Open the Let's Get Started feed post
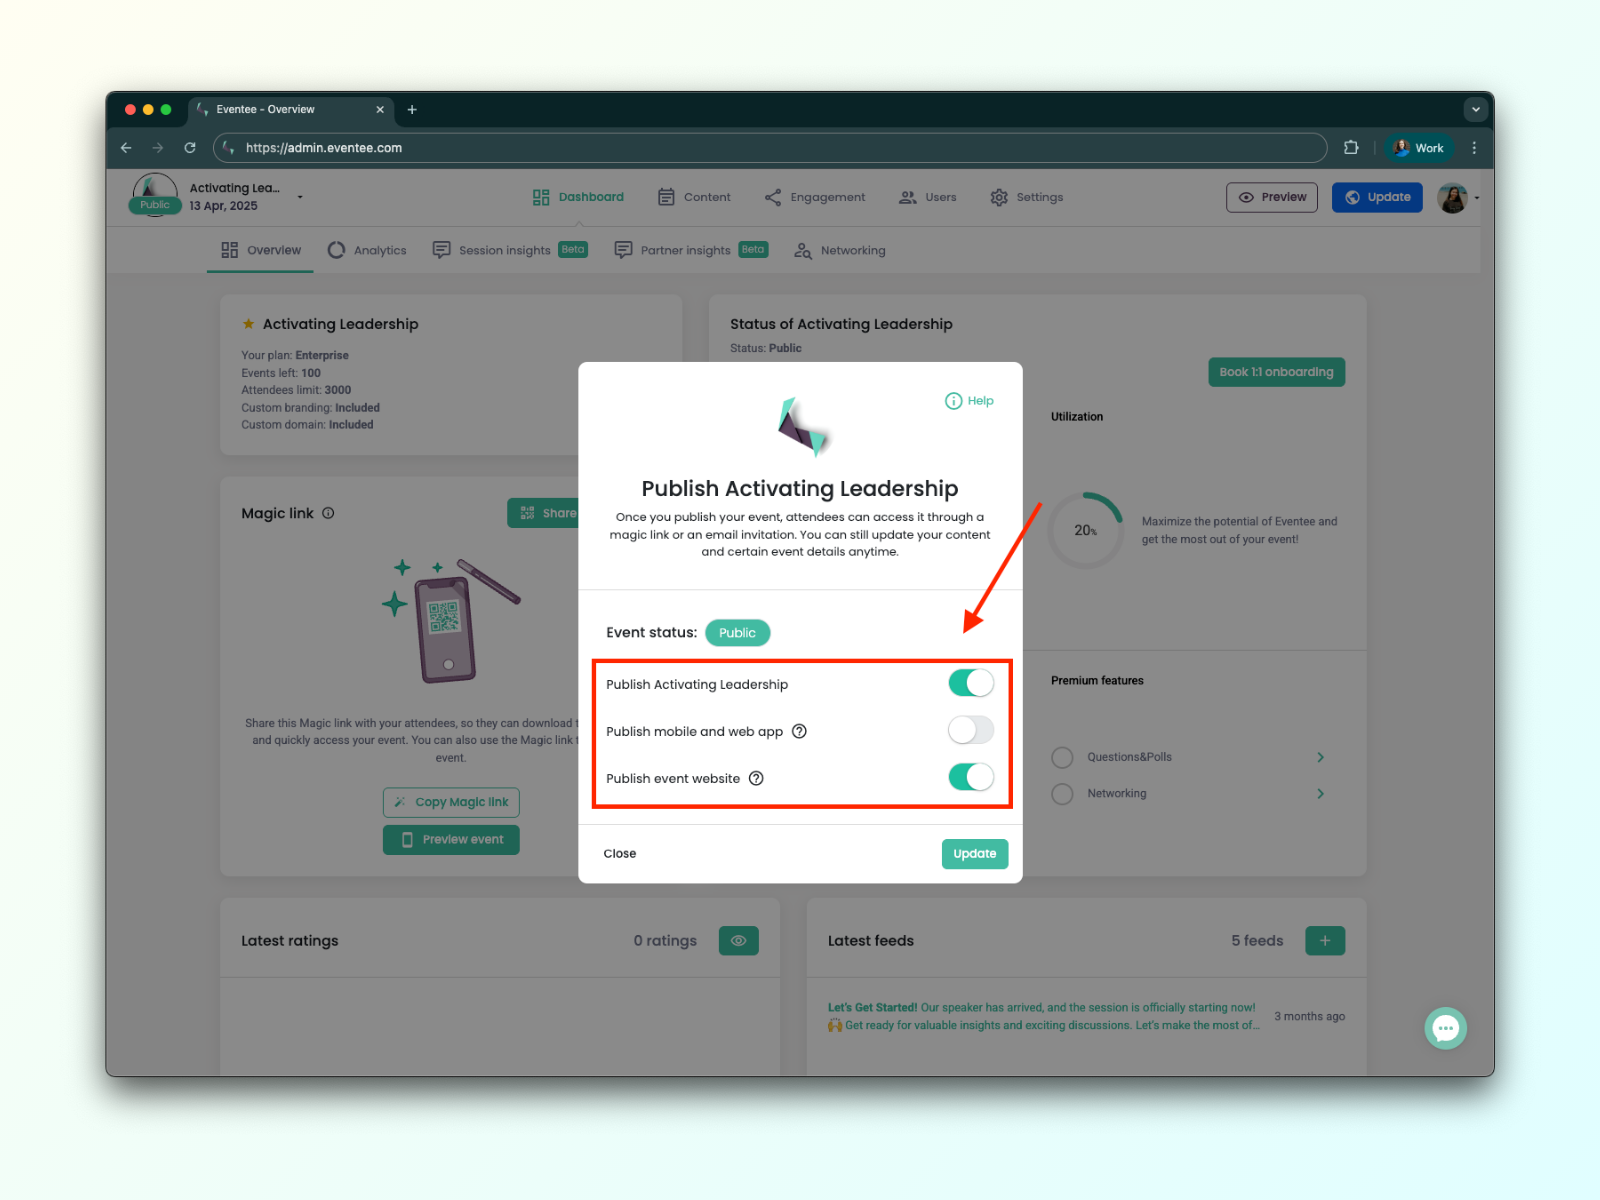Image resolution: width=1600 pixels, height=1200 pixels. 1042,1016
